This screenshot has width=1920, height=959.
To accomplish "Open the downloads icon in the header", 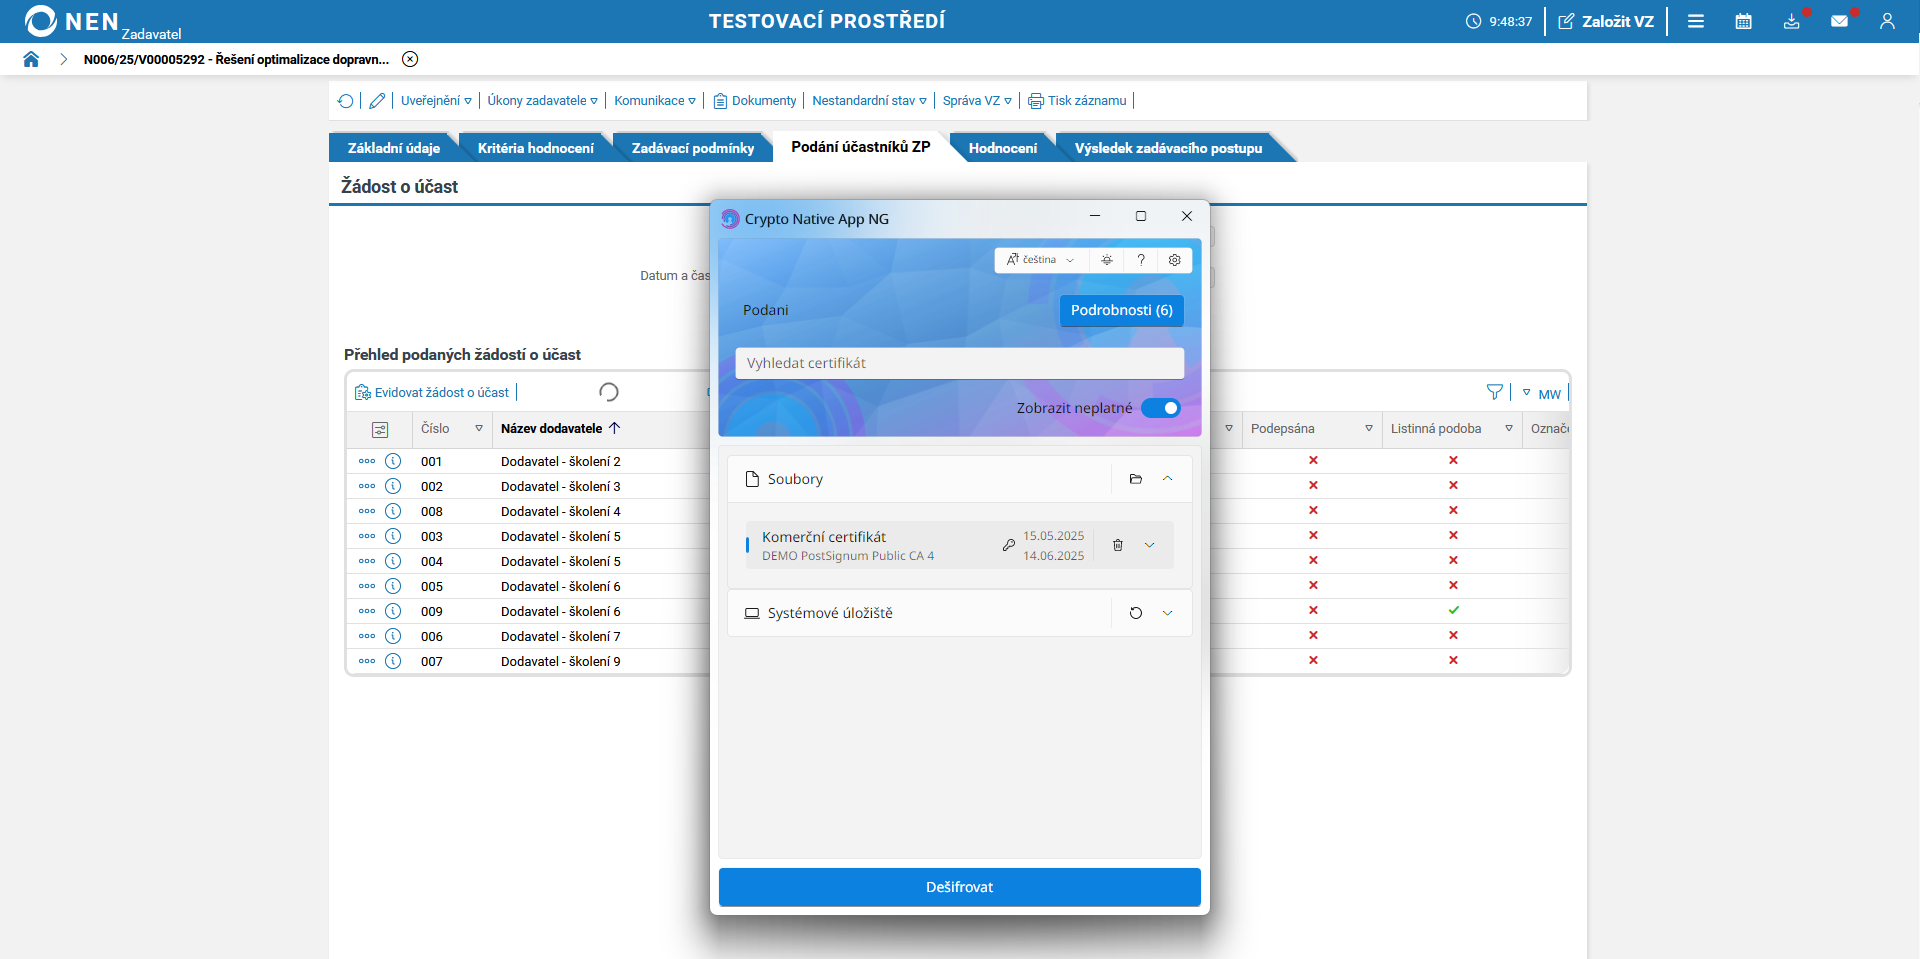I will coord(1792,21).
